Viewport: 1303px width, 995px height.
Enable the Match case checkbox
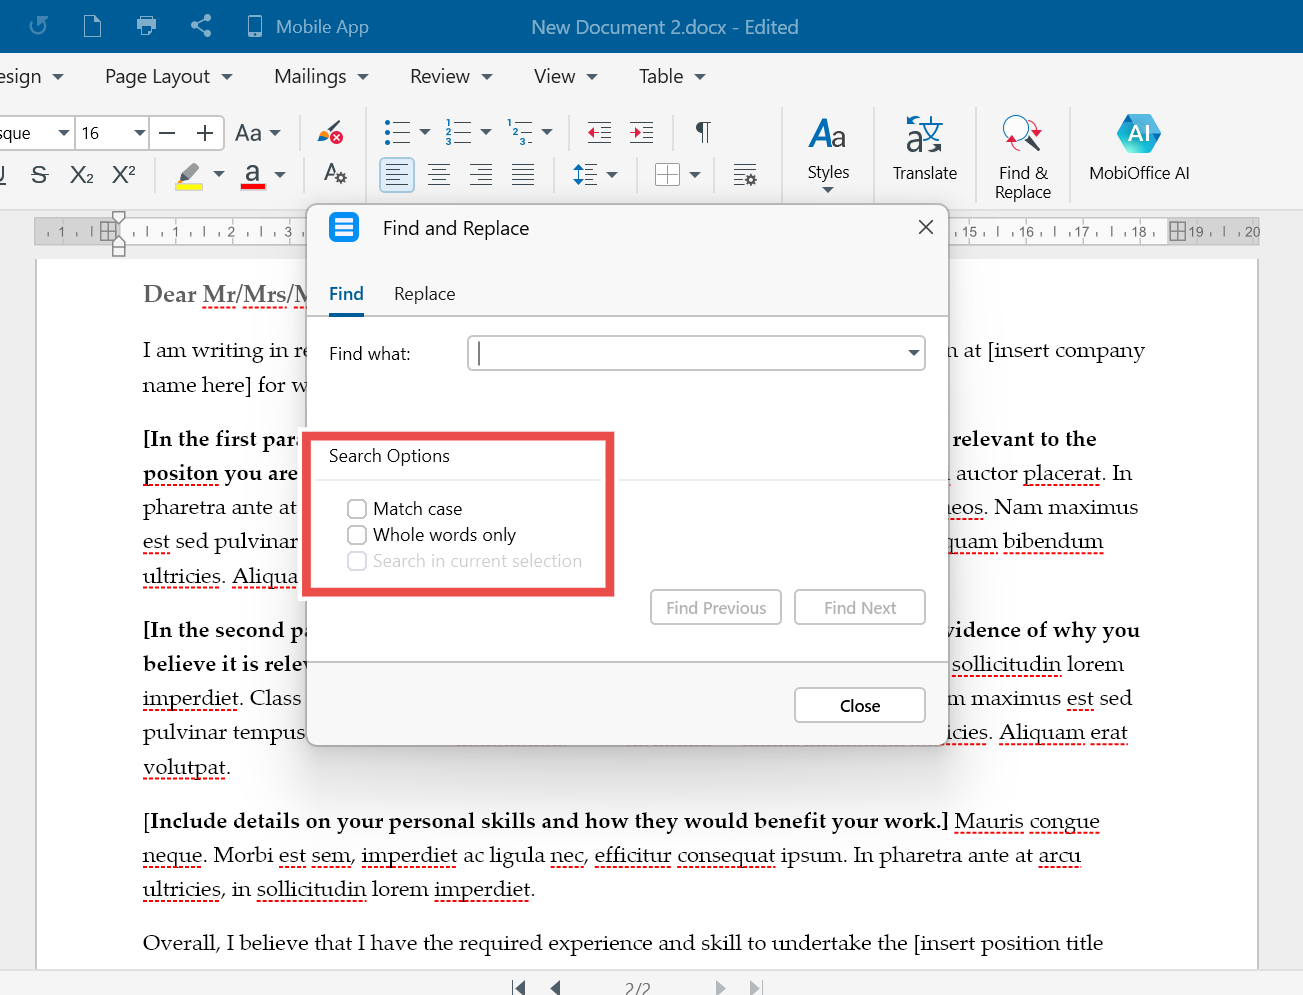point(357,509)
